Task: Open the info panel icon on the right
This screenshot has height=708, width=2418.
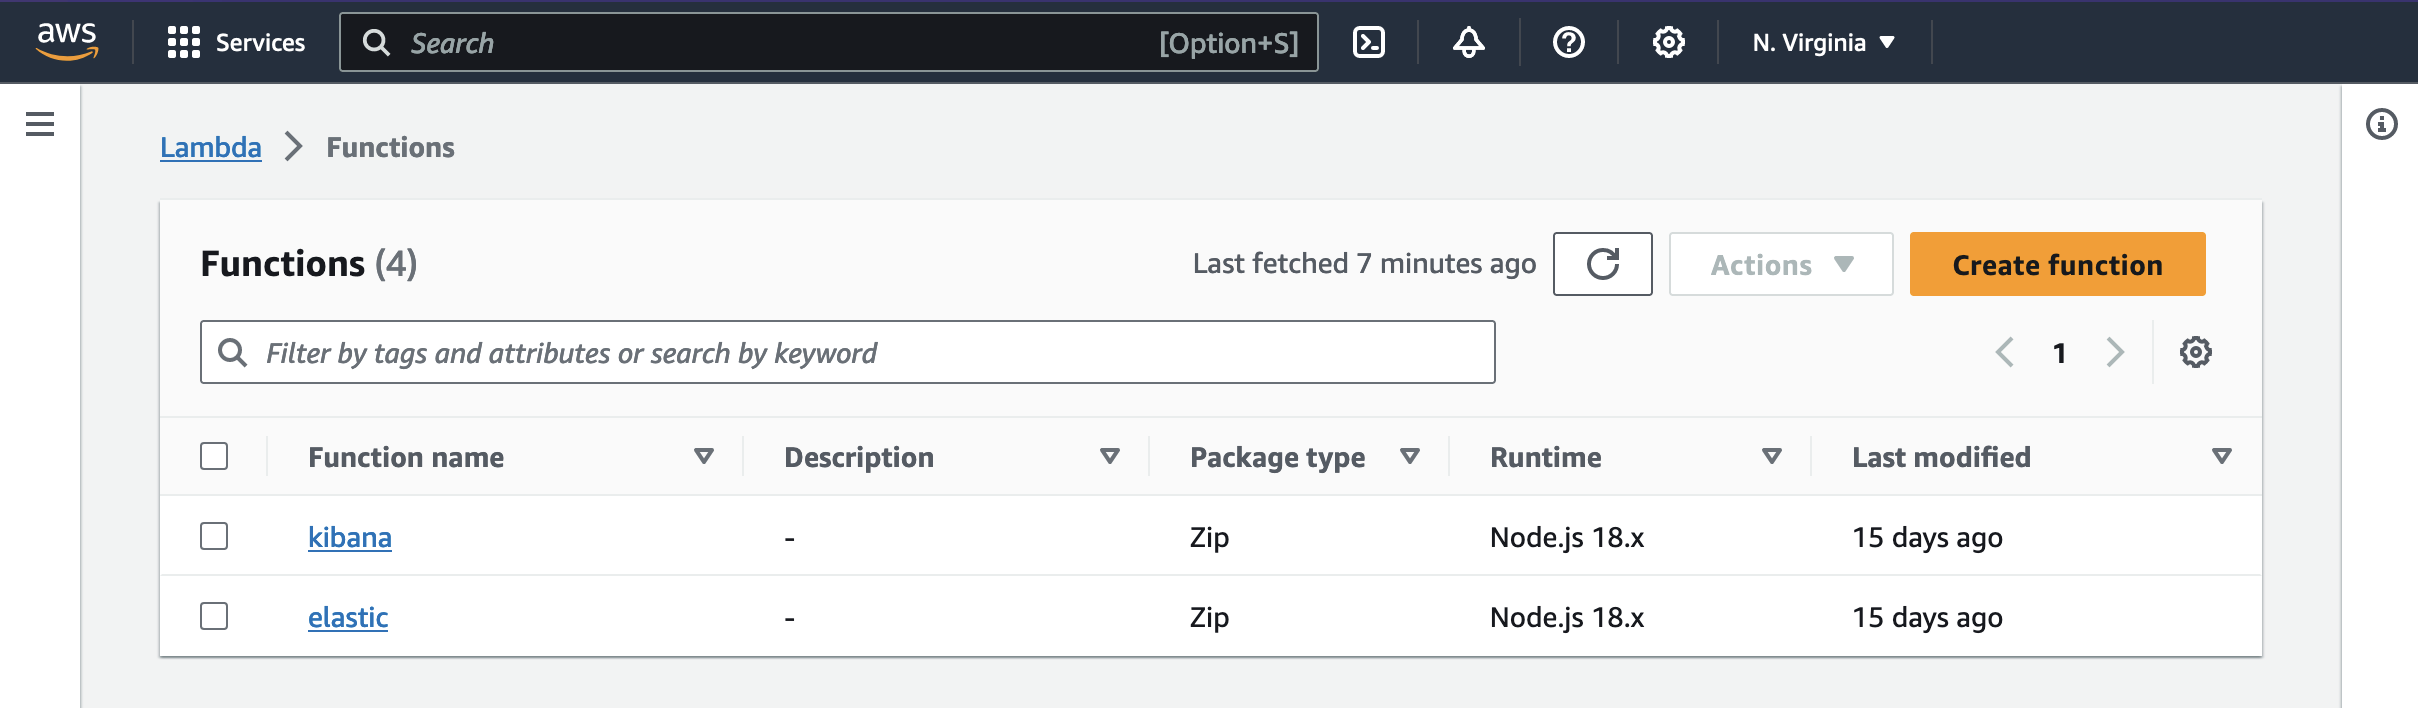Action: tap(2382, 124)
